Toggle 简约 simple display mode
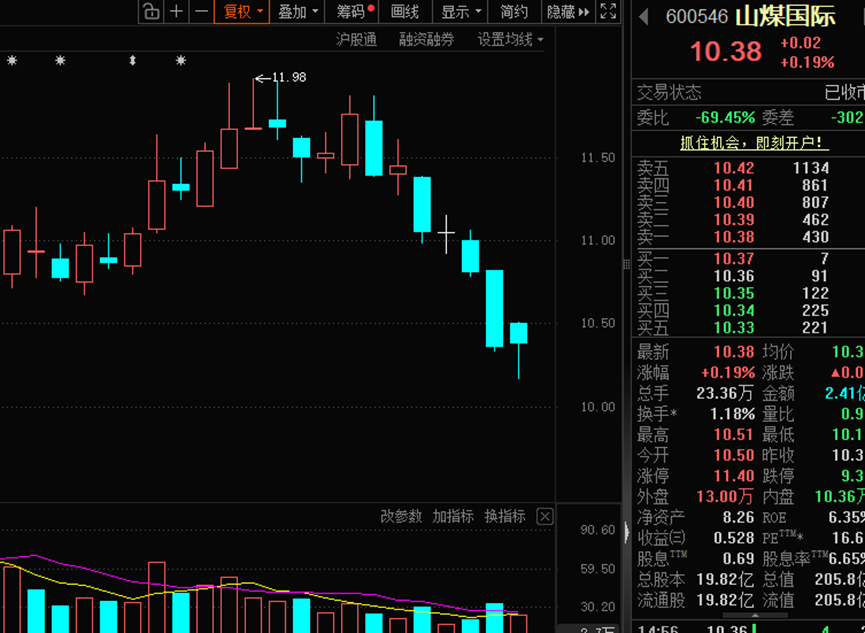This screenshot has height=633, width=865. (514, 12)
